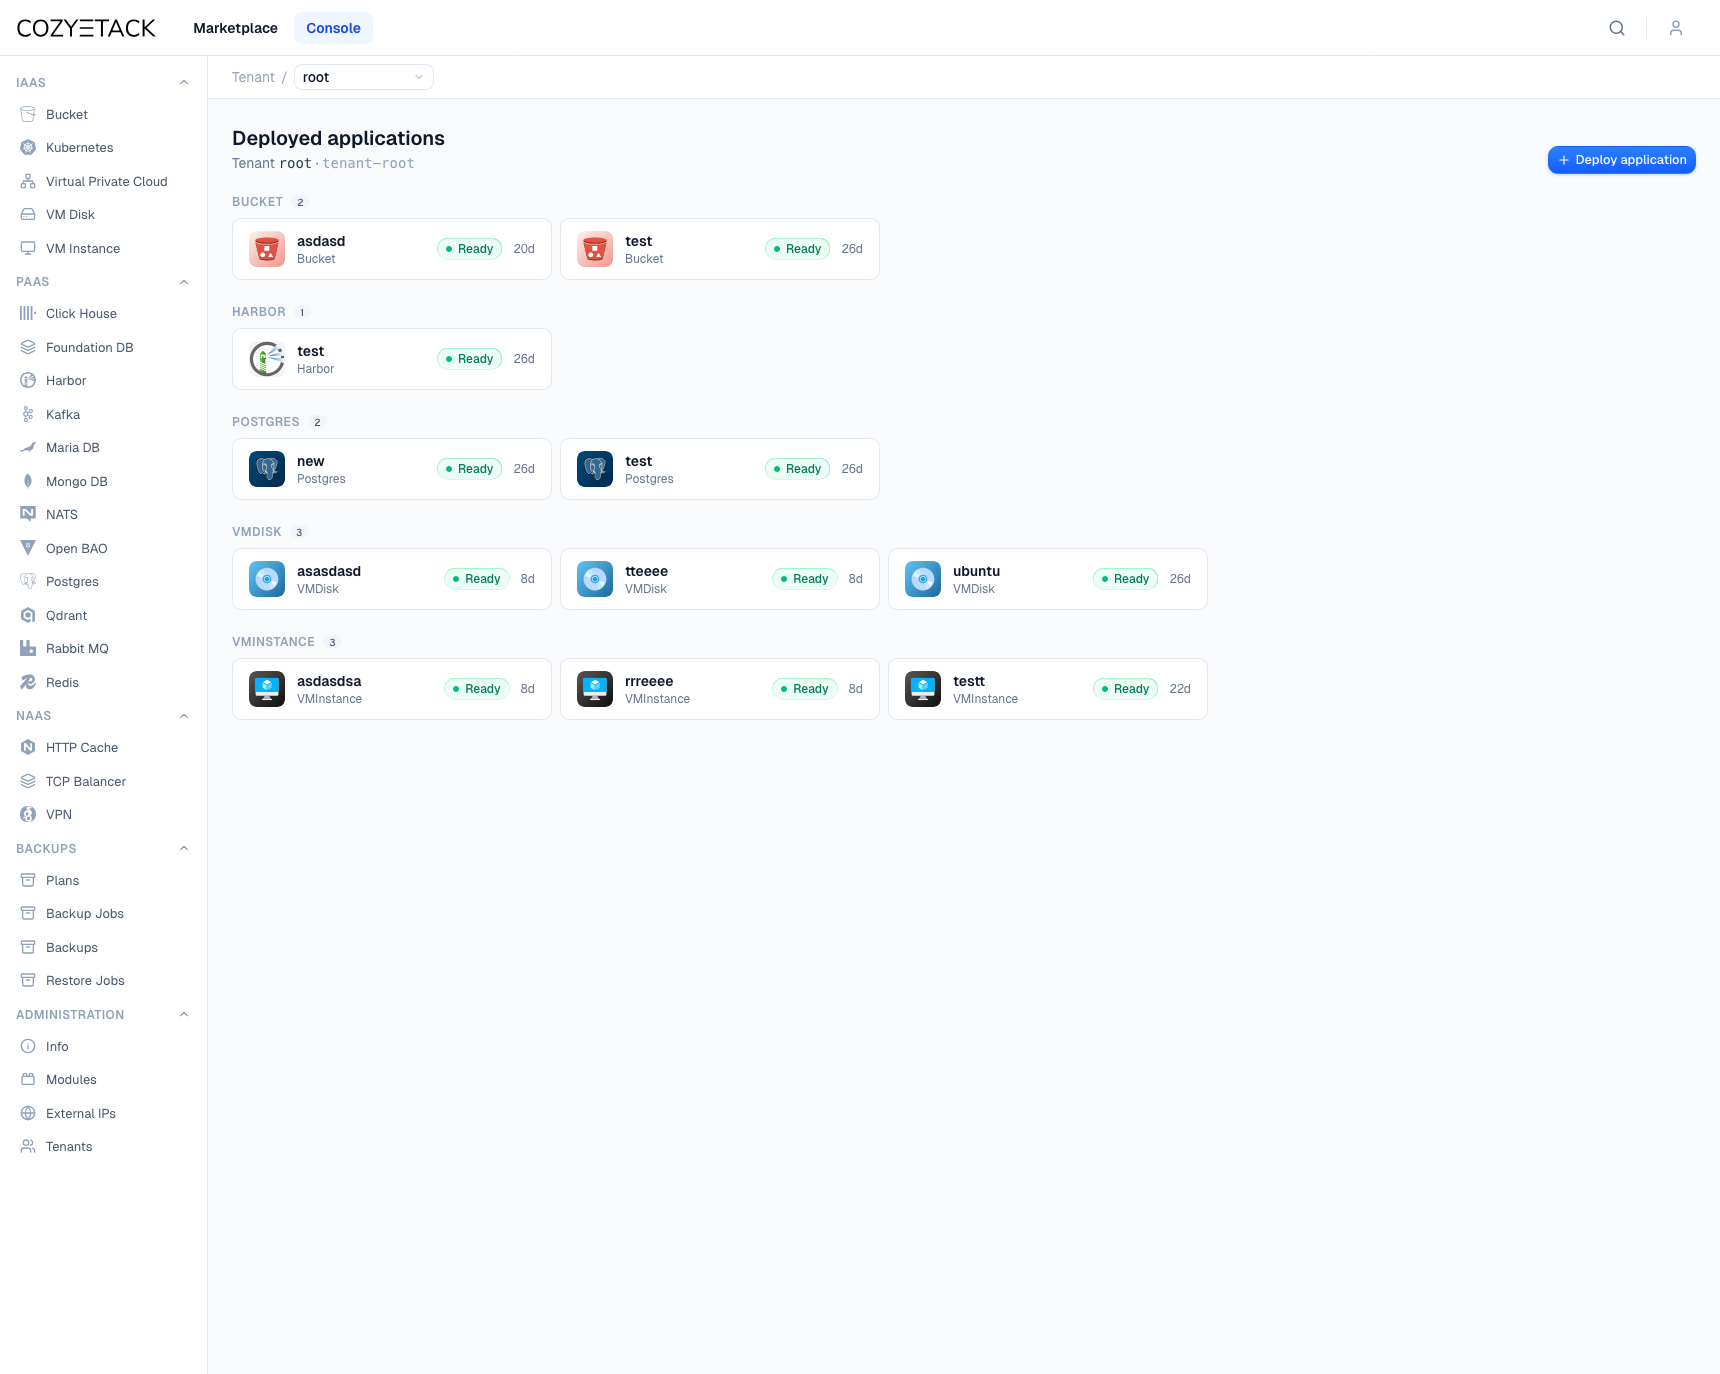
Task: Collapse the PAAS sidebar section
Action: click(184, 282)
